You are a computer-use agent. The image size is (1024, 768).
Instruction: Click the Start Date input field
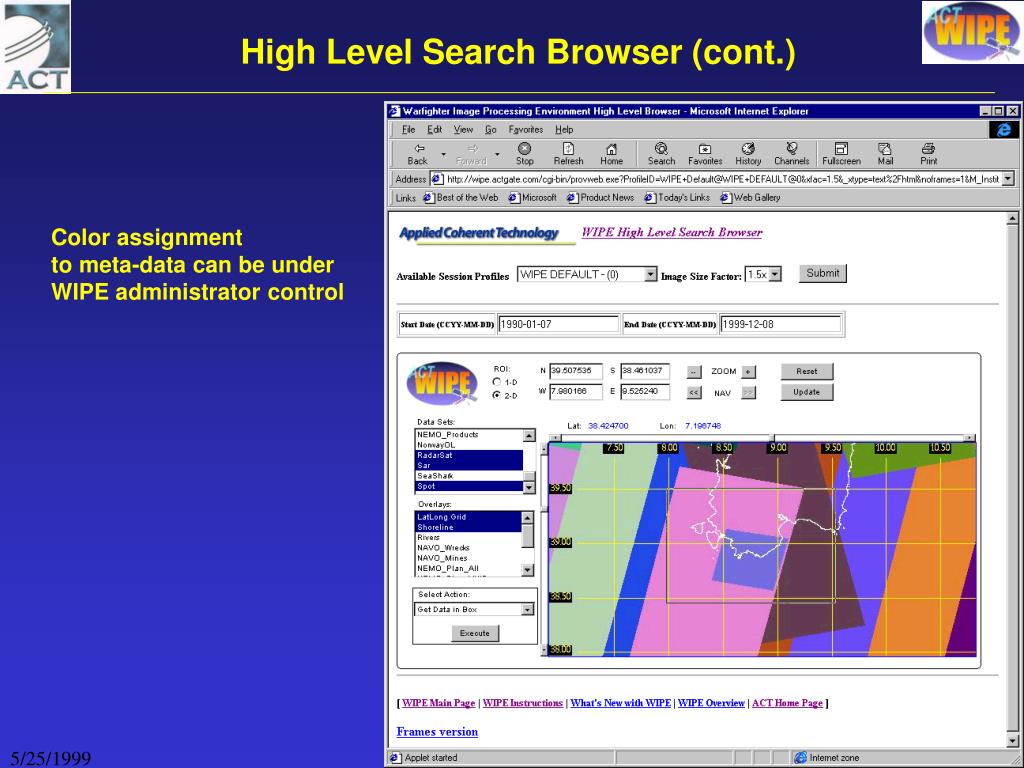(558, 325)
